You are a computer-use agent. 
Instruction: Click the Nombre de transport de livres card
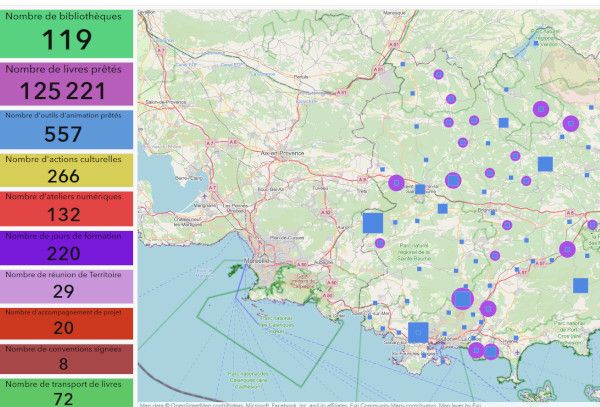[x=67, y=392]
